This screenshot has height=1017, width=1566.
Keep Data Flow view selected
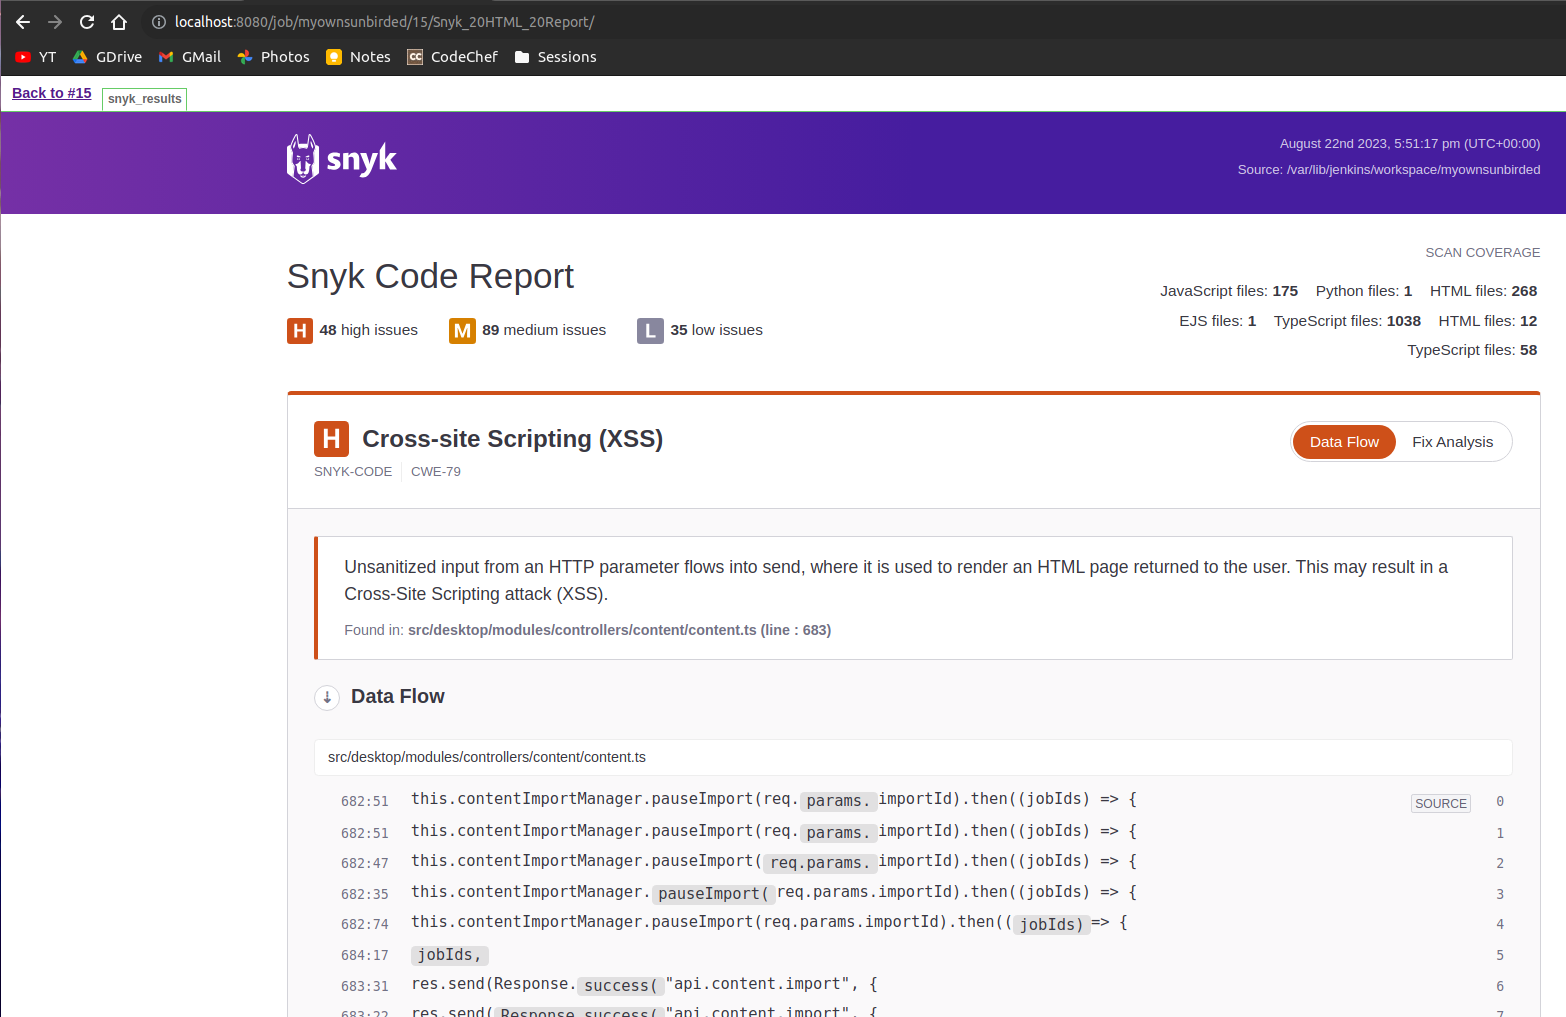click(x=1343, y=441)
